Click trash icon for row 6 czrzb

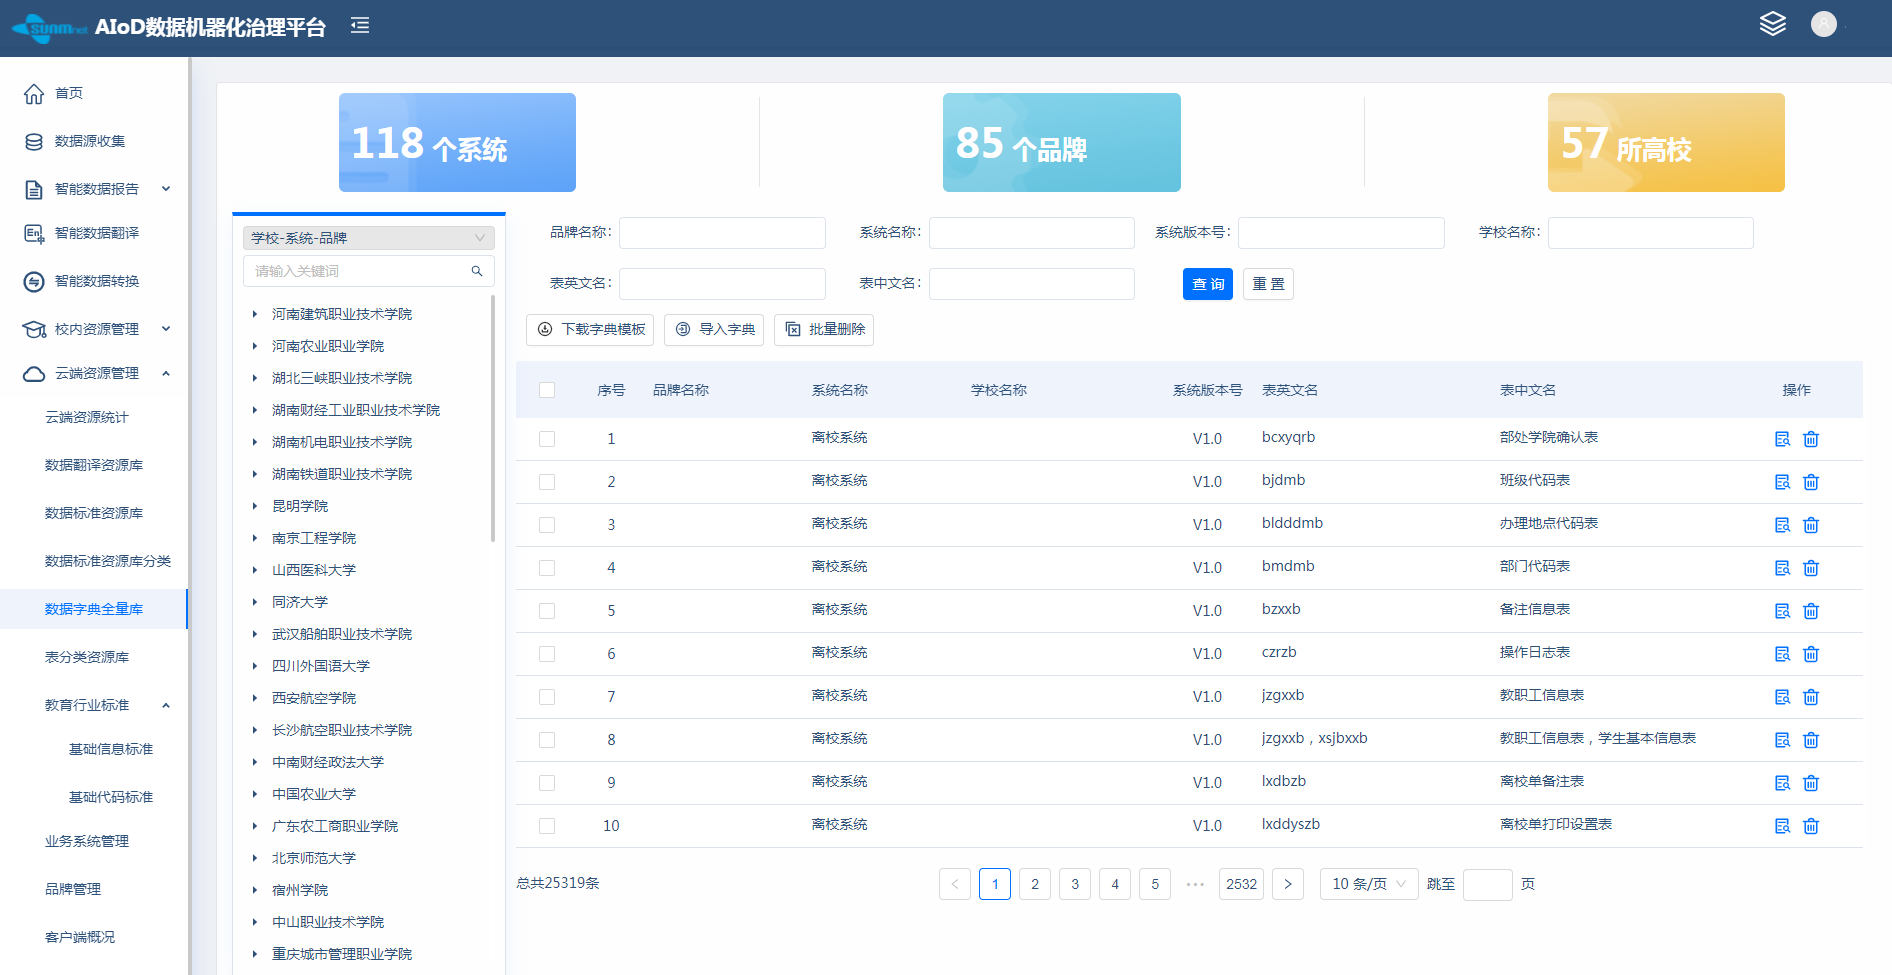pos(1810,654)
